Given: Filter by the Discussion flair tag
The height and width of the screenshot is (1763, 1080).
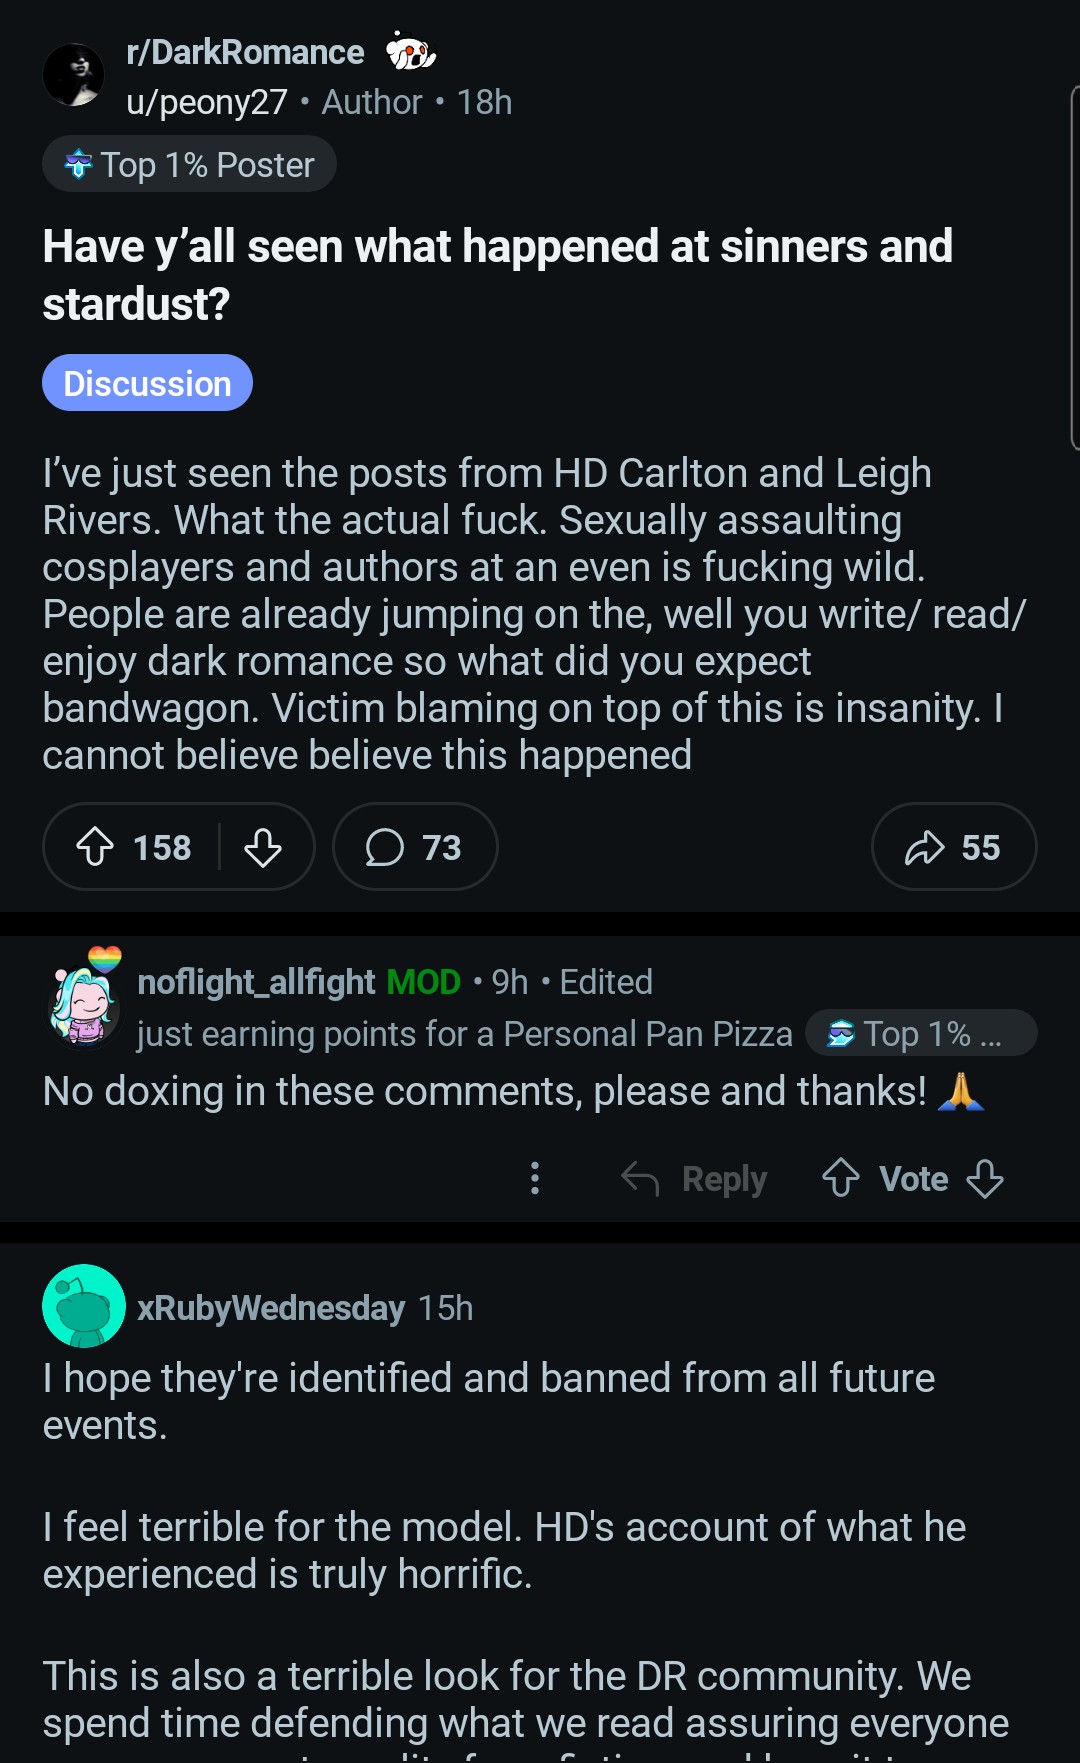Looking at the screenshot, I should pyautogui.click(x=147, y=383).
